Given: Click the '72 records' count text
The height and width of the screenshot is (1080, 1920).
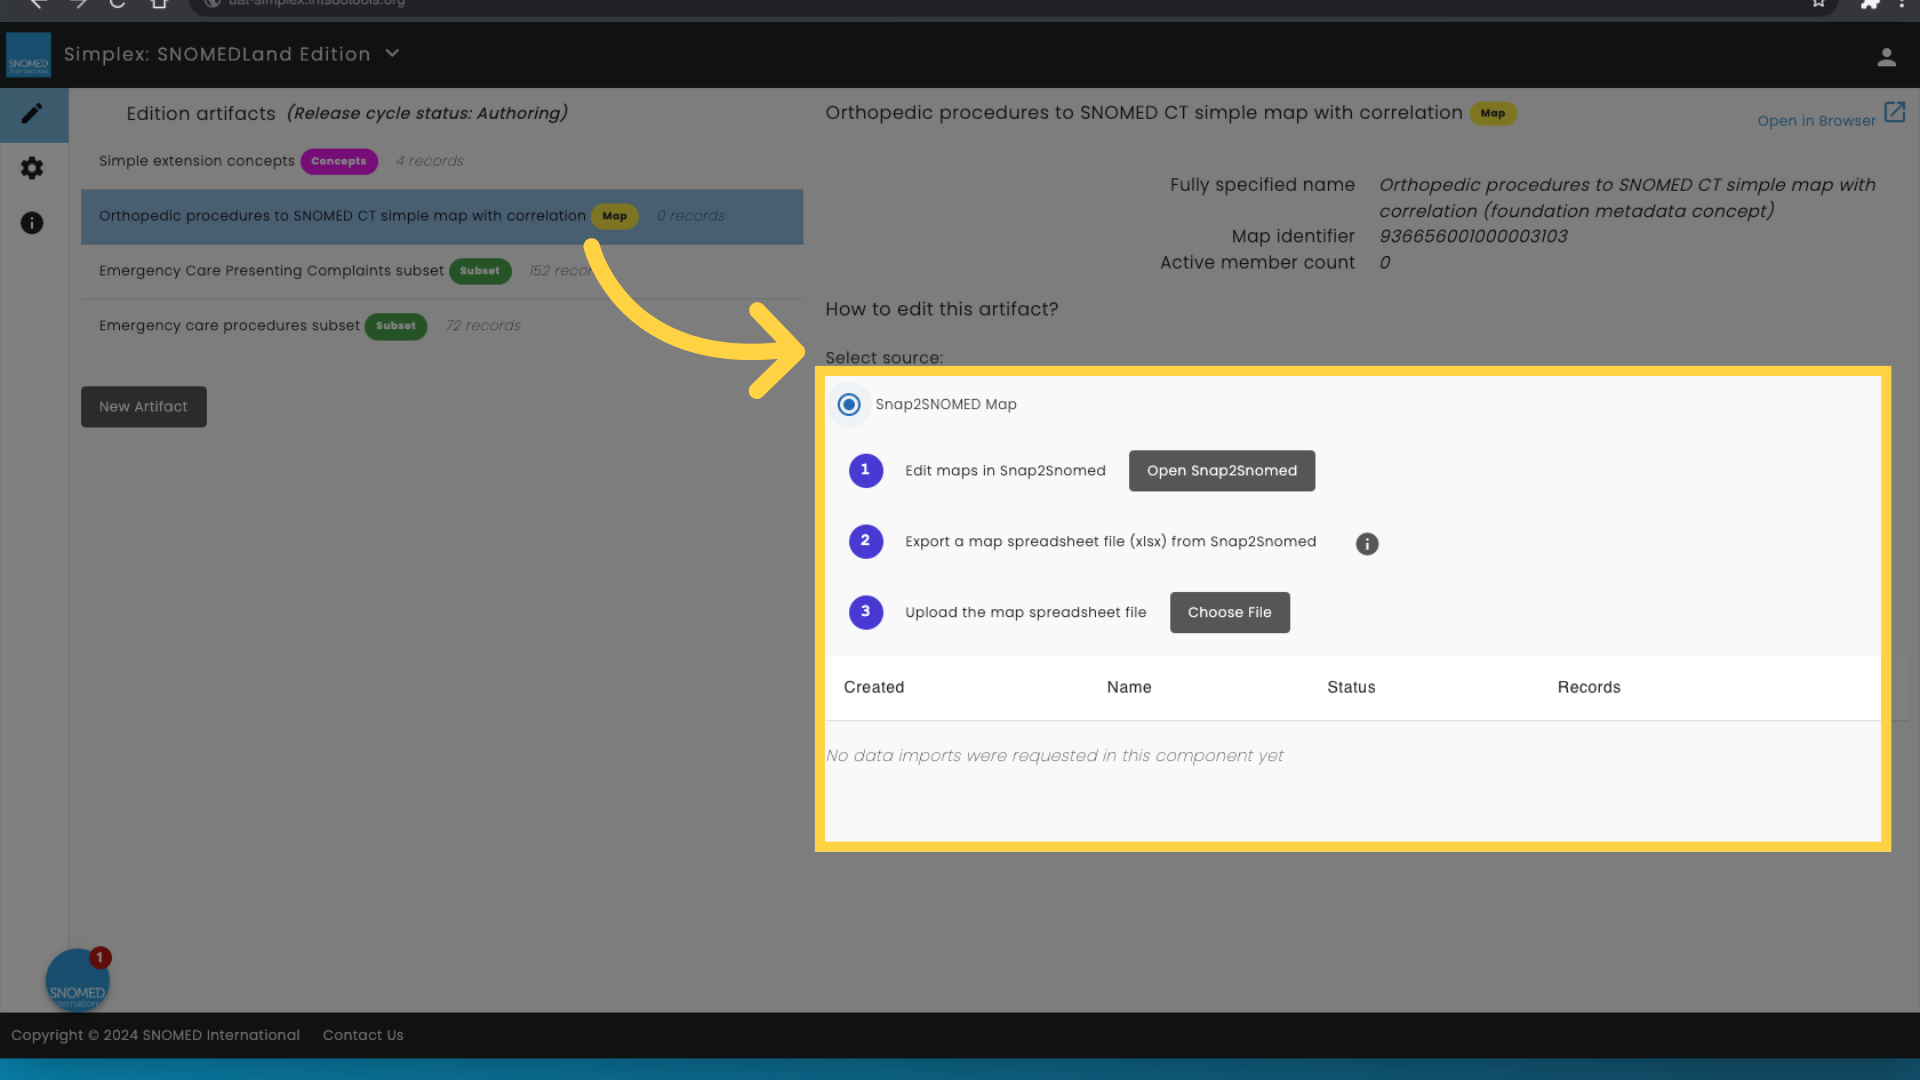Looking at the screenshot, I should (483, 326).
